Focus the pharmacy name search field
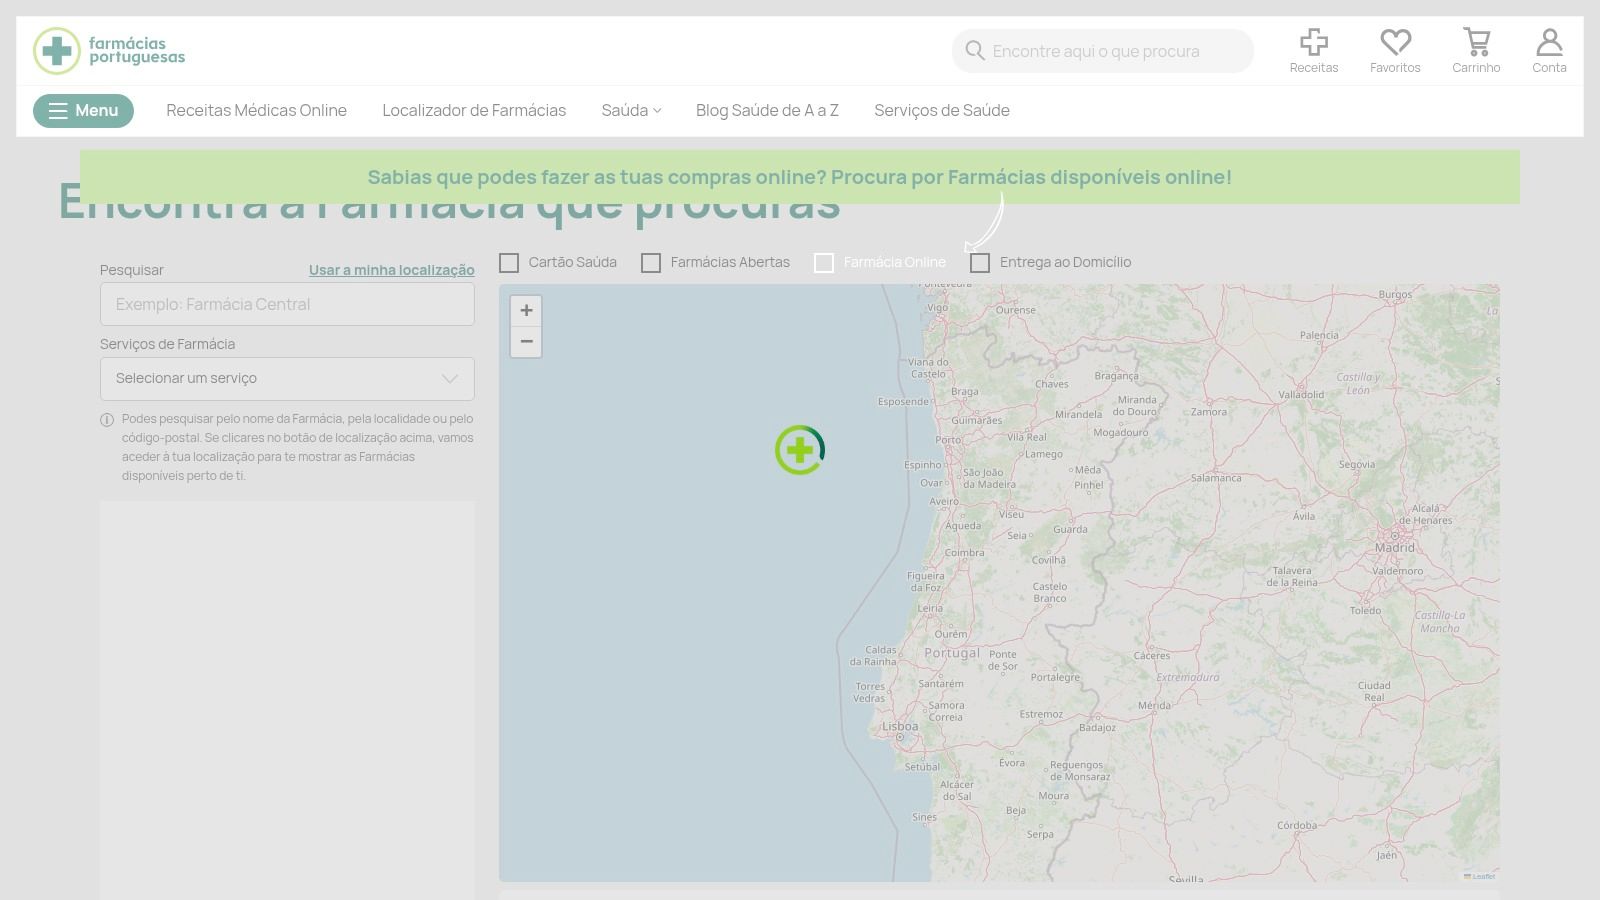This screenshot has width=1600, height=900. (287, 304)
